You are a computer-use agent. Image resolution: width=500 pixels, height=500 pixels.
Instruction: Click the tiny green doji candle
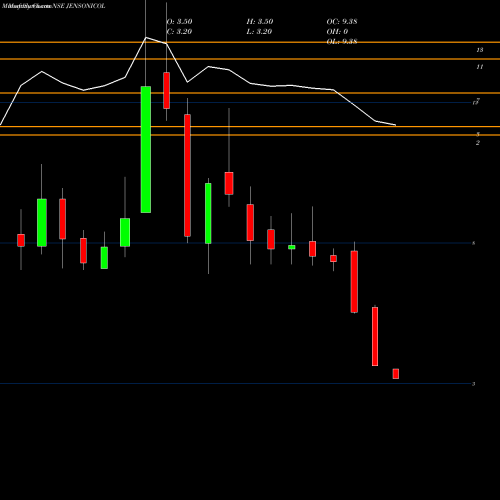(x=292, y=247)
